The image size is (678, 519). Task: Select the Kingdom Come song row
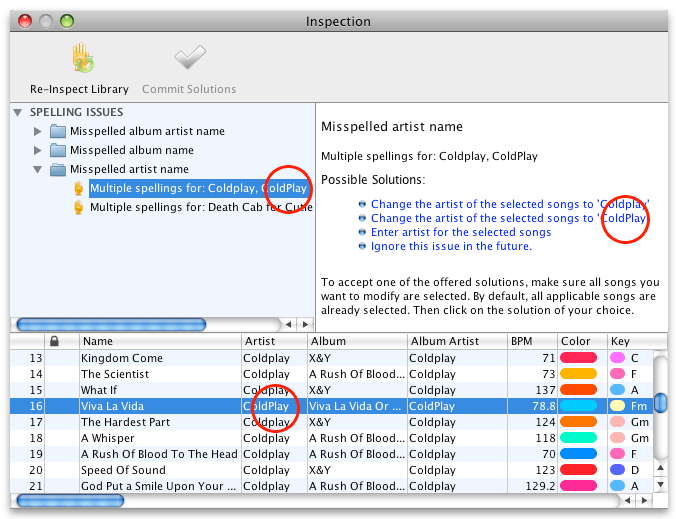pos(332,358)
